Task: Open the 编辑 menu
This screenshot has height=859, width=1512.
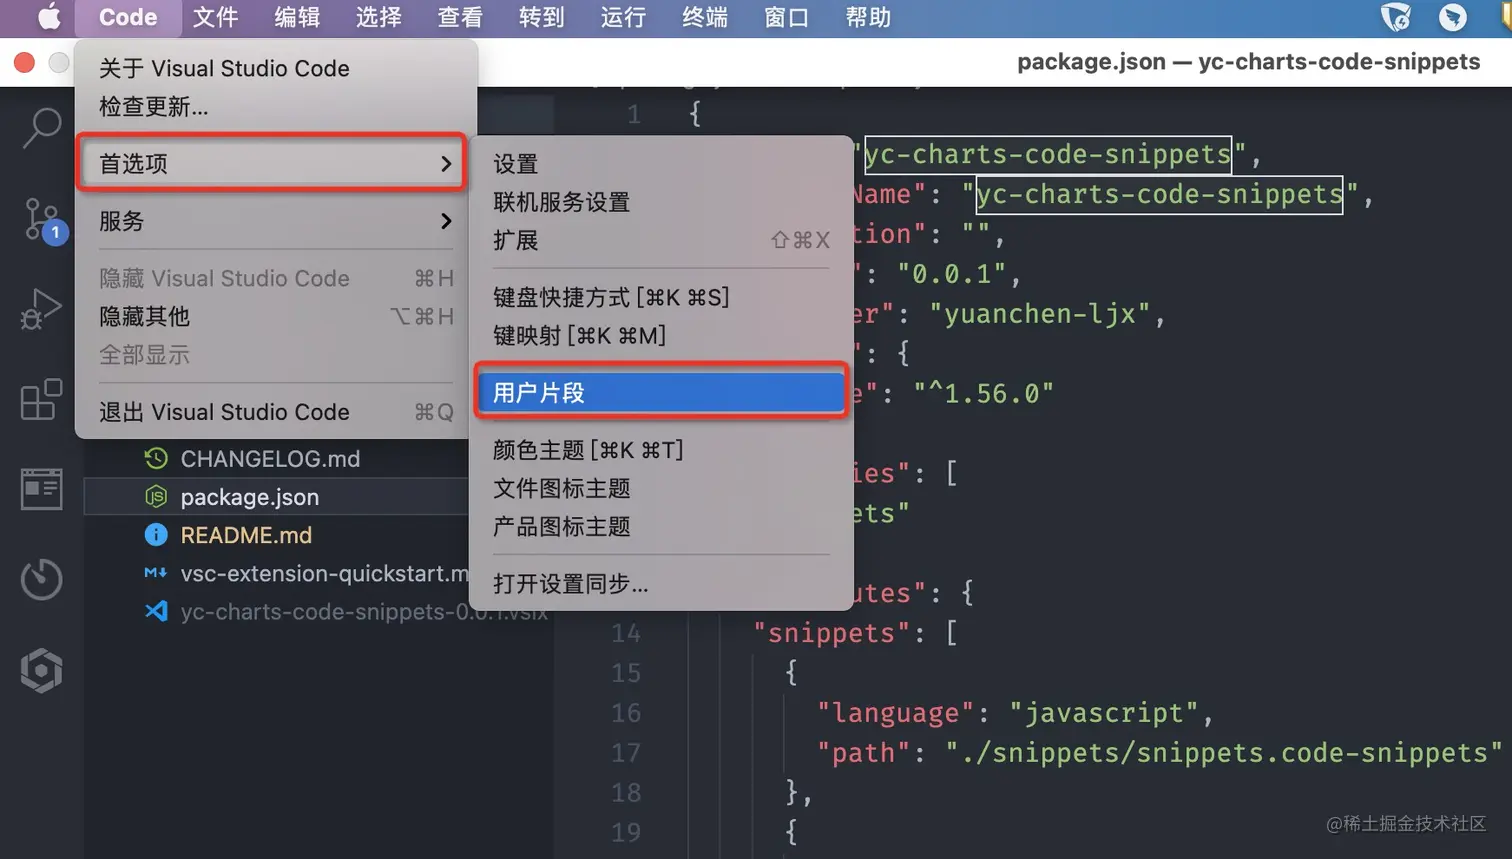Action: point(297,17)
